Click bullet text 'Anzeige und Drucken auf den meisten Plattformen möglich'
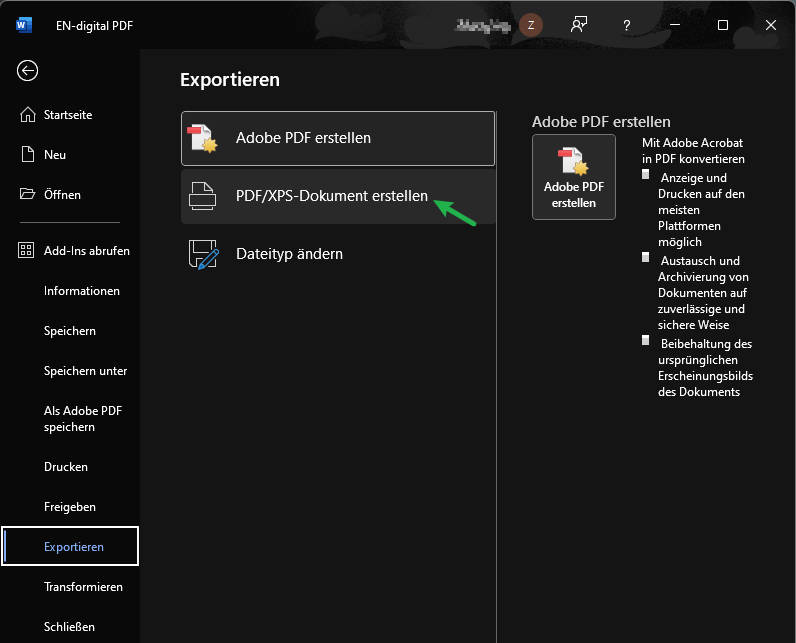Screen dimensions: 796x643 pos(701,210)
